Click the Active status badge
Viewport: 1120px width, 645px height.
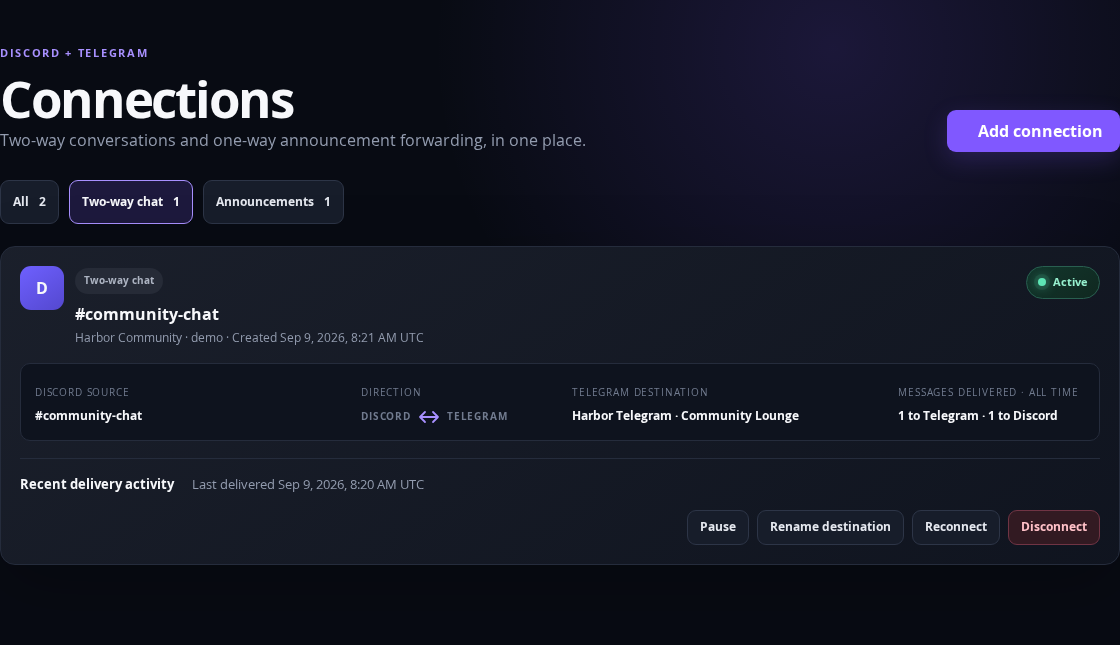tap(1062, 282)
